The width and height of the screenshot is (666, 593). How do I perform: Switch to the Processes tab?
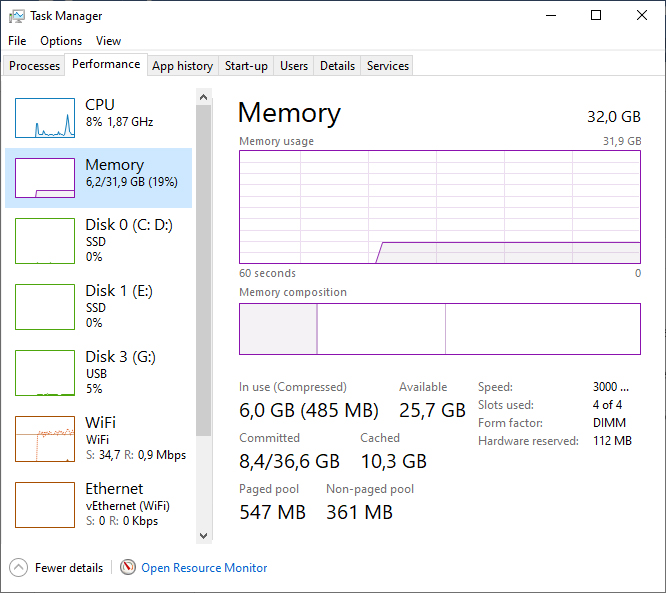[34, 66]
